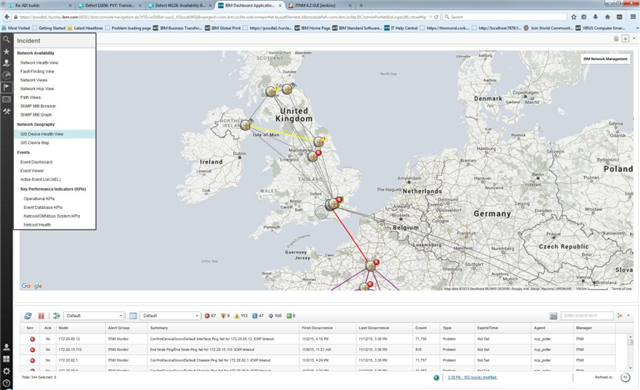This screenshot has height=390, width=640.
Task: Click the event list vertical scrollbar
Action: click(630, 352)
